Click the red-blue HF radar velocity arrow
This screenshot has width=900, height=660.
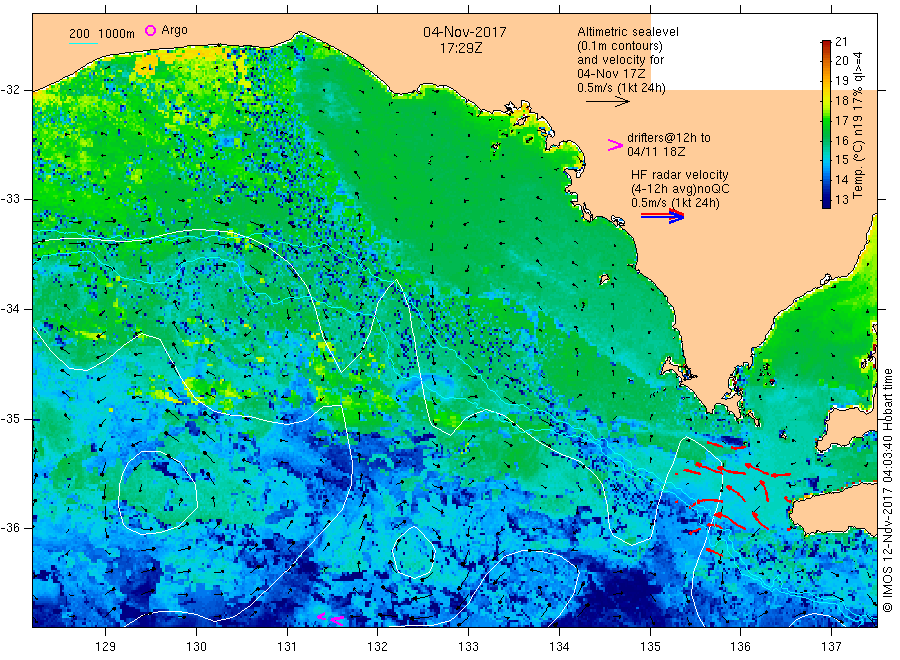tap(662, 216)
